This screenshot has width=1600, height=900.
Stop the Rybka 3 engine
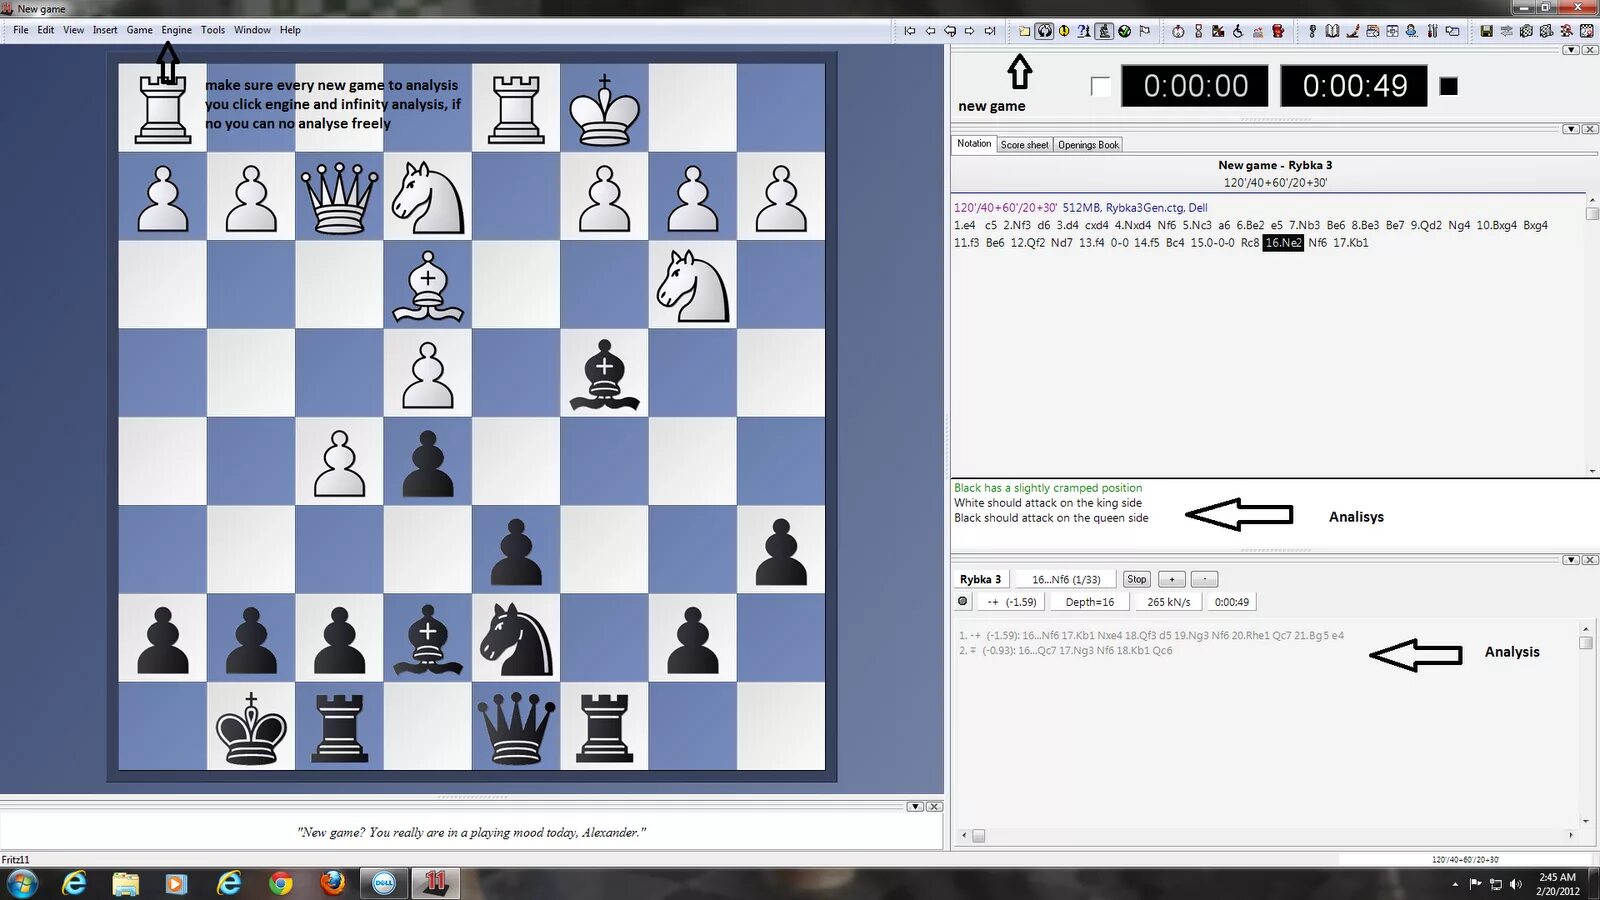(1137, 579)
